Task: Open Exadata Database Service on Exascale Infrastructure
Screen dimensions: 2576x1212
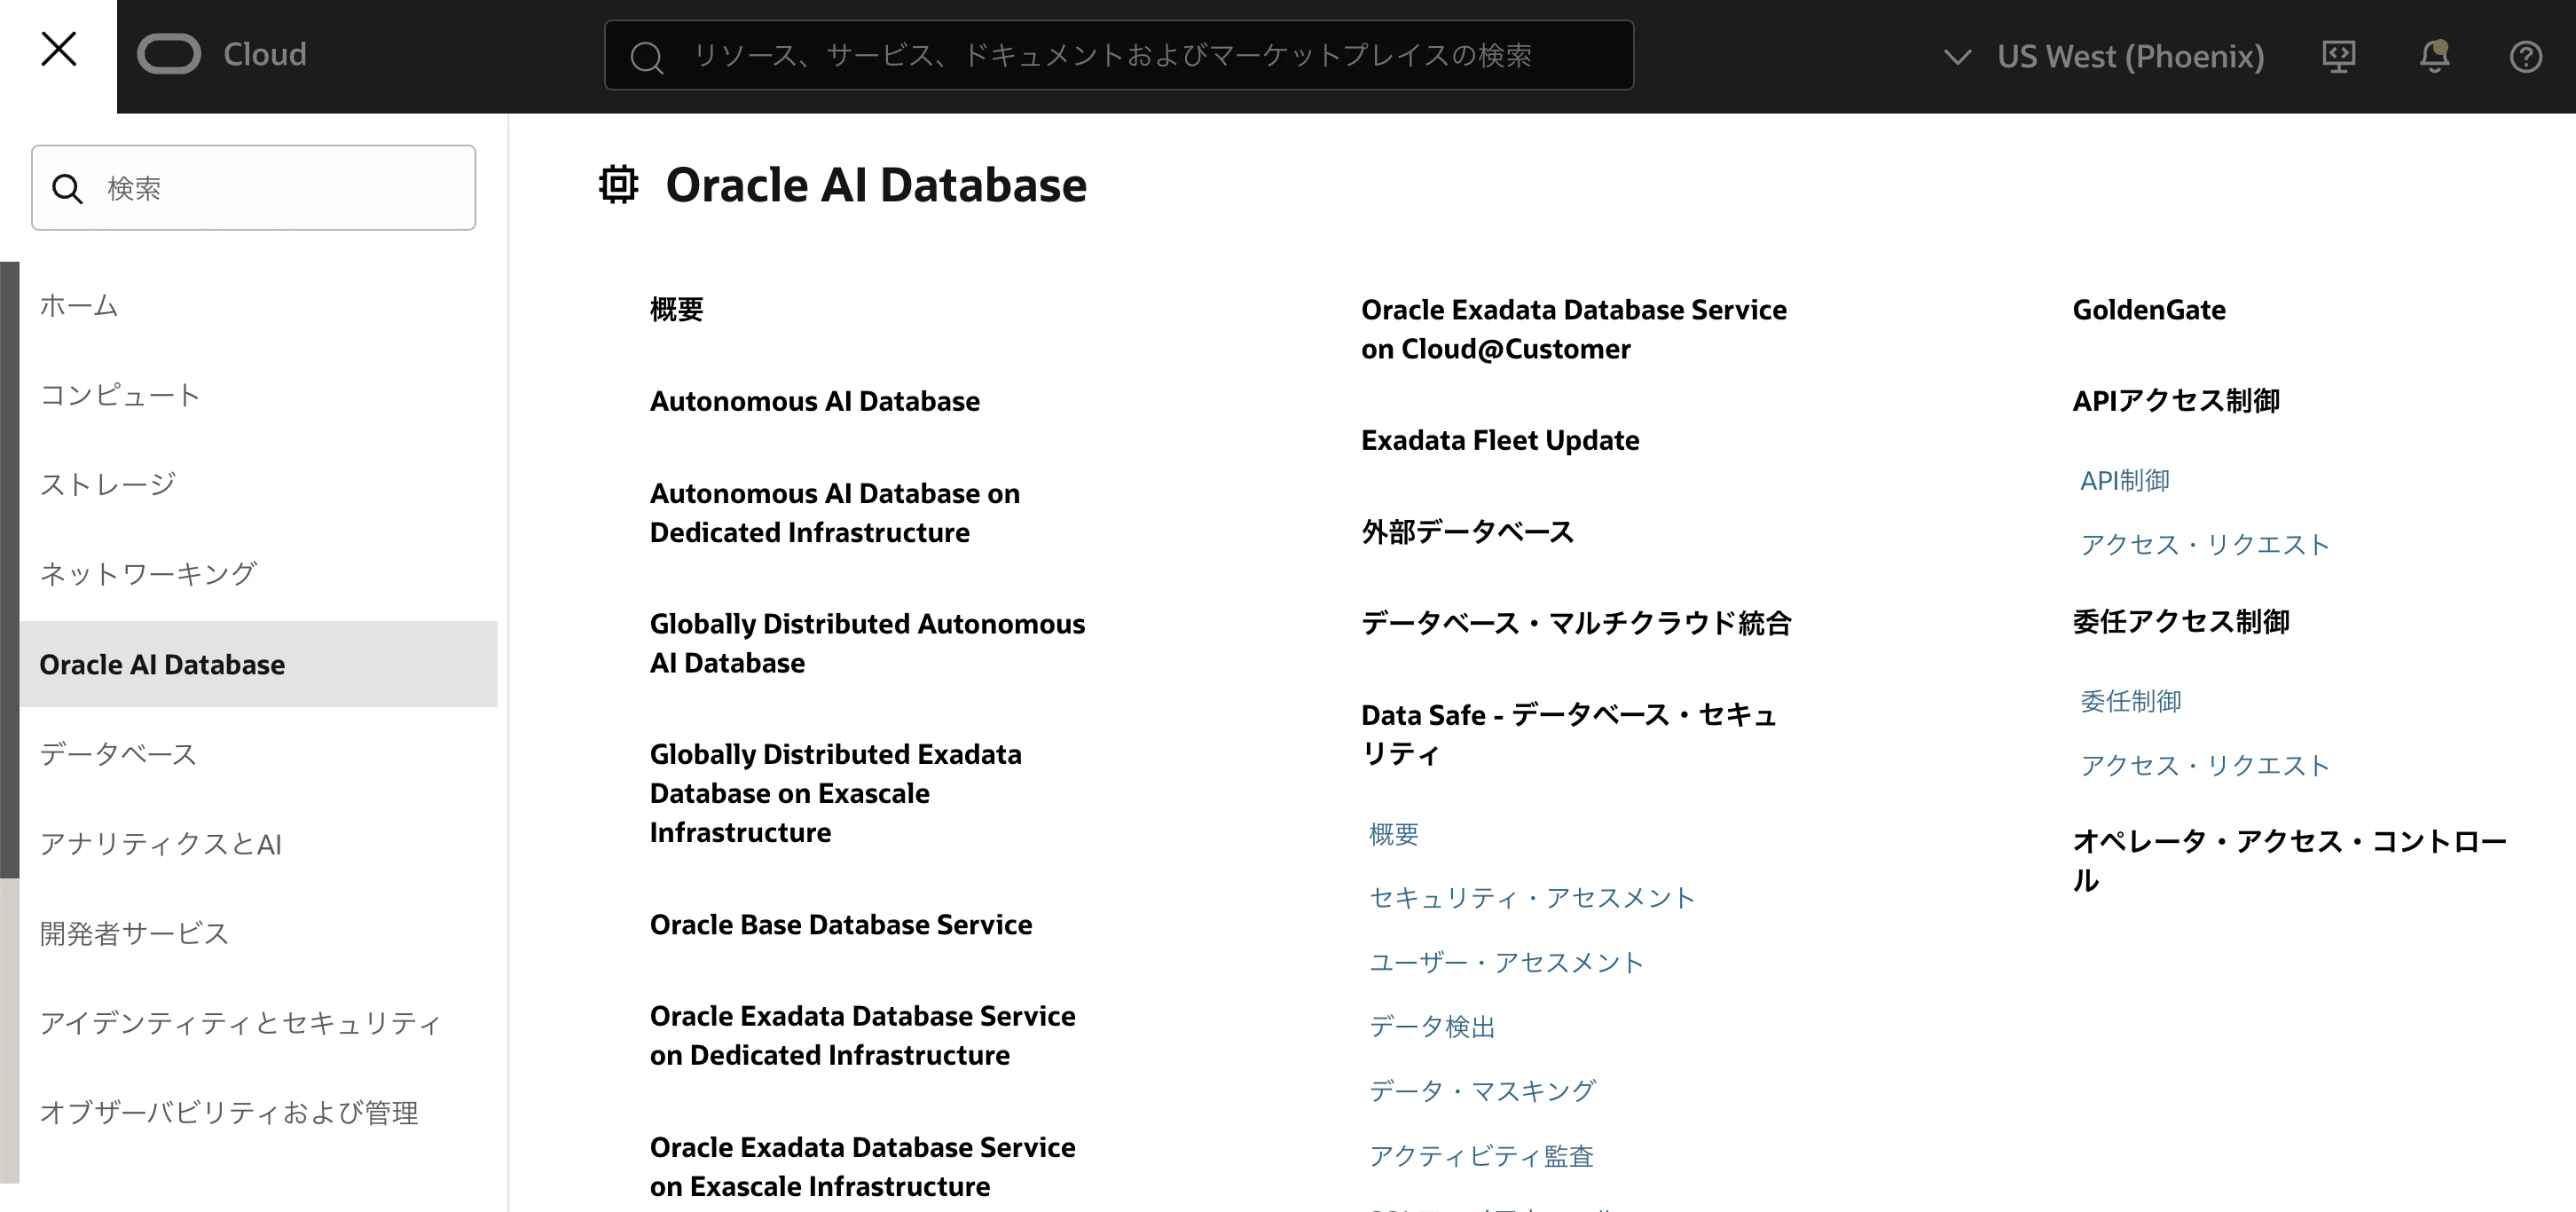Action: (x=862, y=1166)
